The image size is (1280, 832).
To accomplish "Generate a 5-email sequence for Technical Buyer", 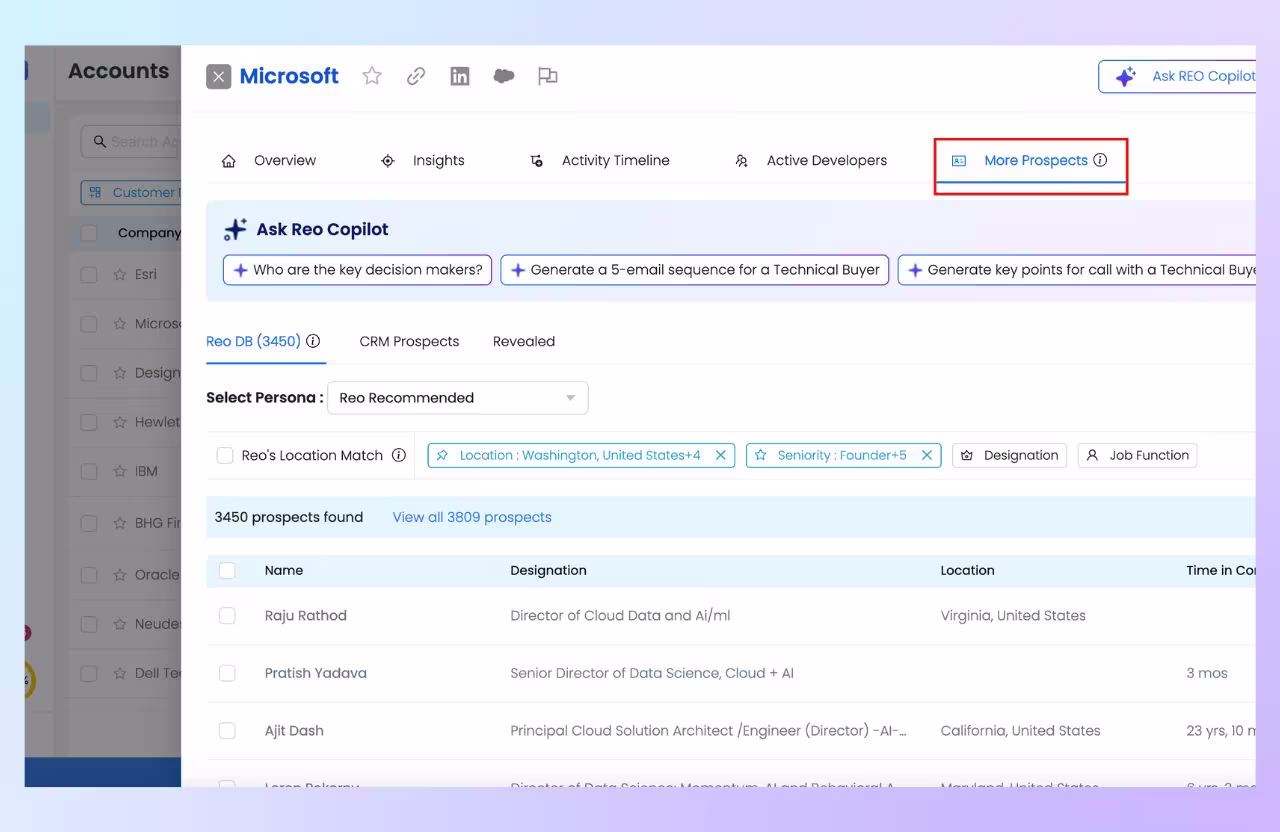I will [695, 270].
